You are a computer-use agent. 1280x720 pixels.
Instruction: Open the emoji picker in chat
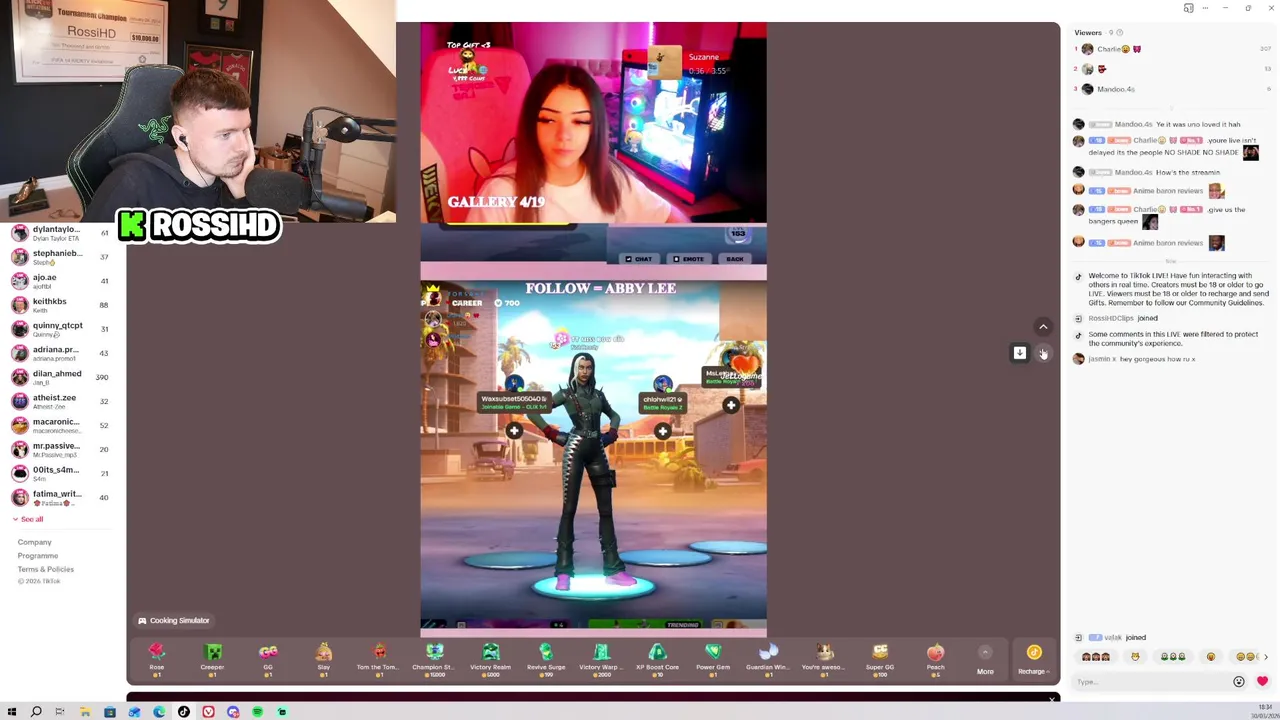coord(1239,682)
